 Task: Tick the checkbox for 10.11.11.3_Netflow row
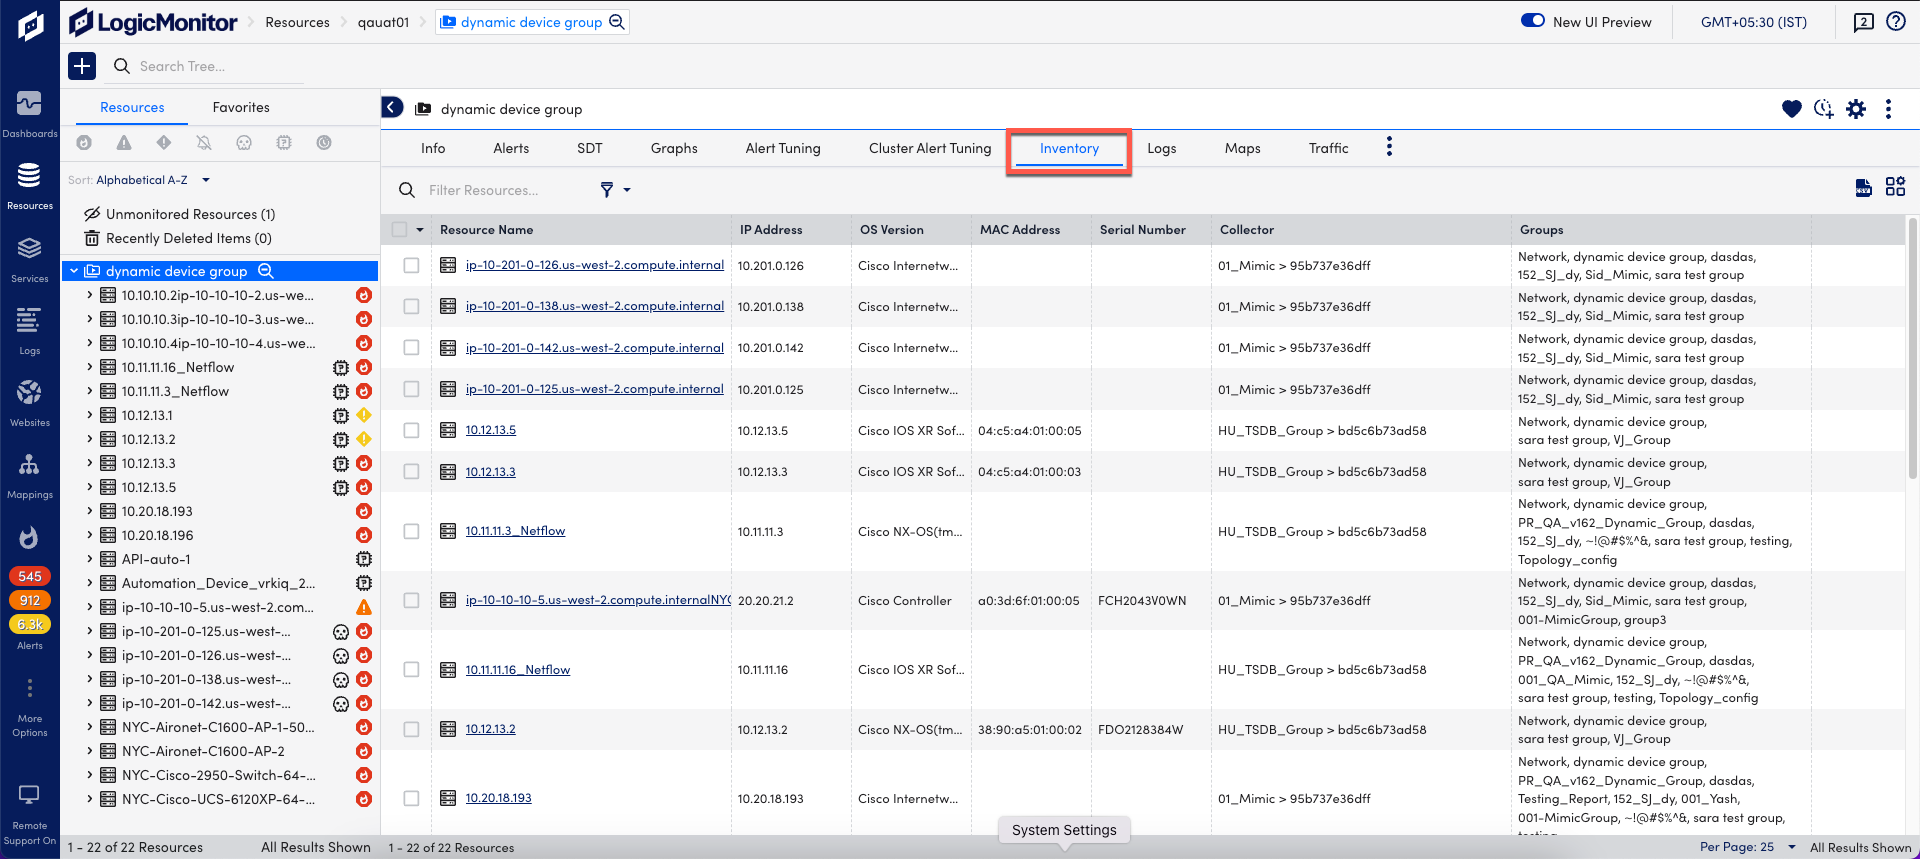411,531
